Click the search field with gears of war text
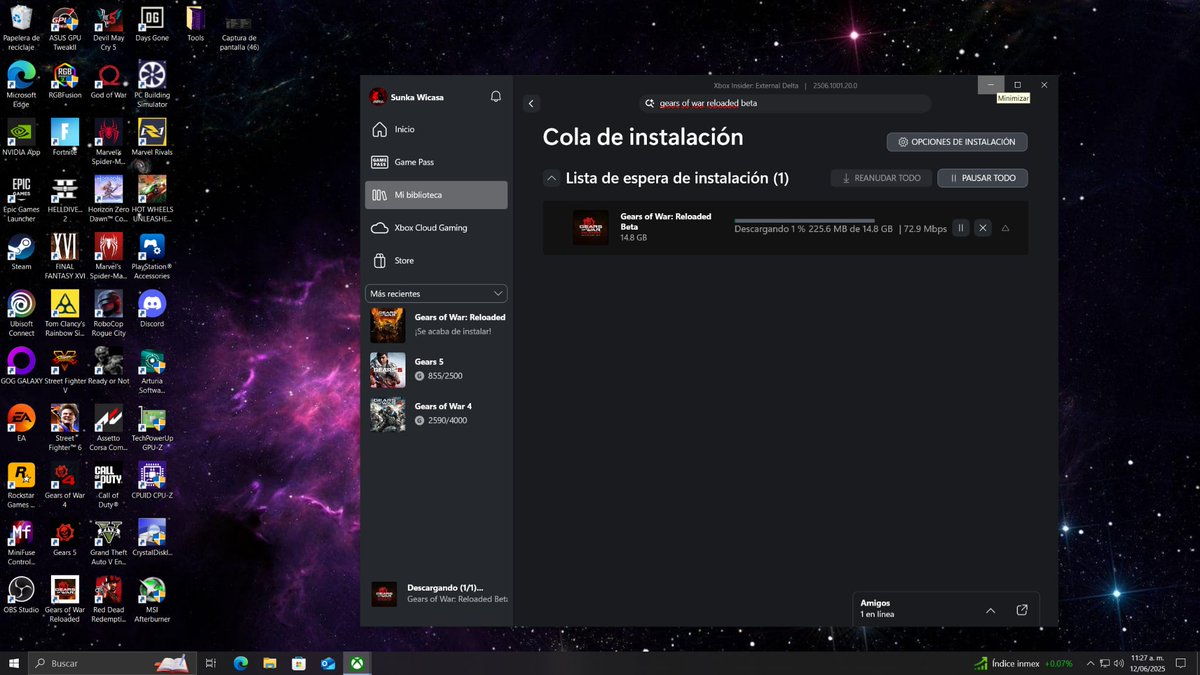 click(785, 103)
